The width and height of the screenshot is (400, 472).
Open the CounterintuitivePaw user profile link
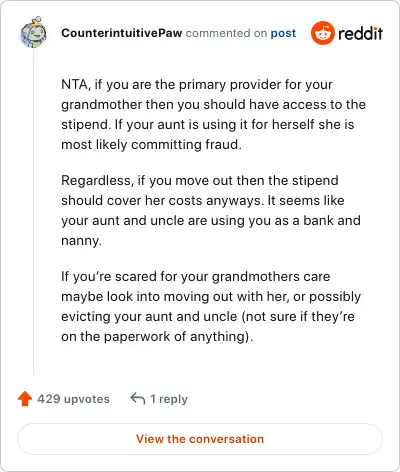point(122,33)
